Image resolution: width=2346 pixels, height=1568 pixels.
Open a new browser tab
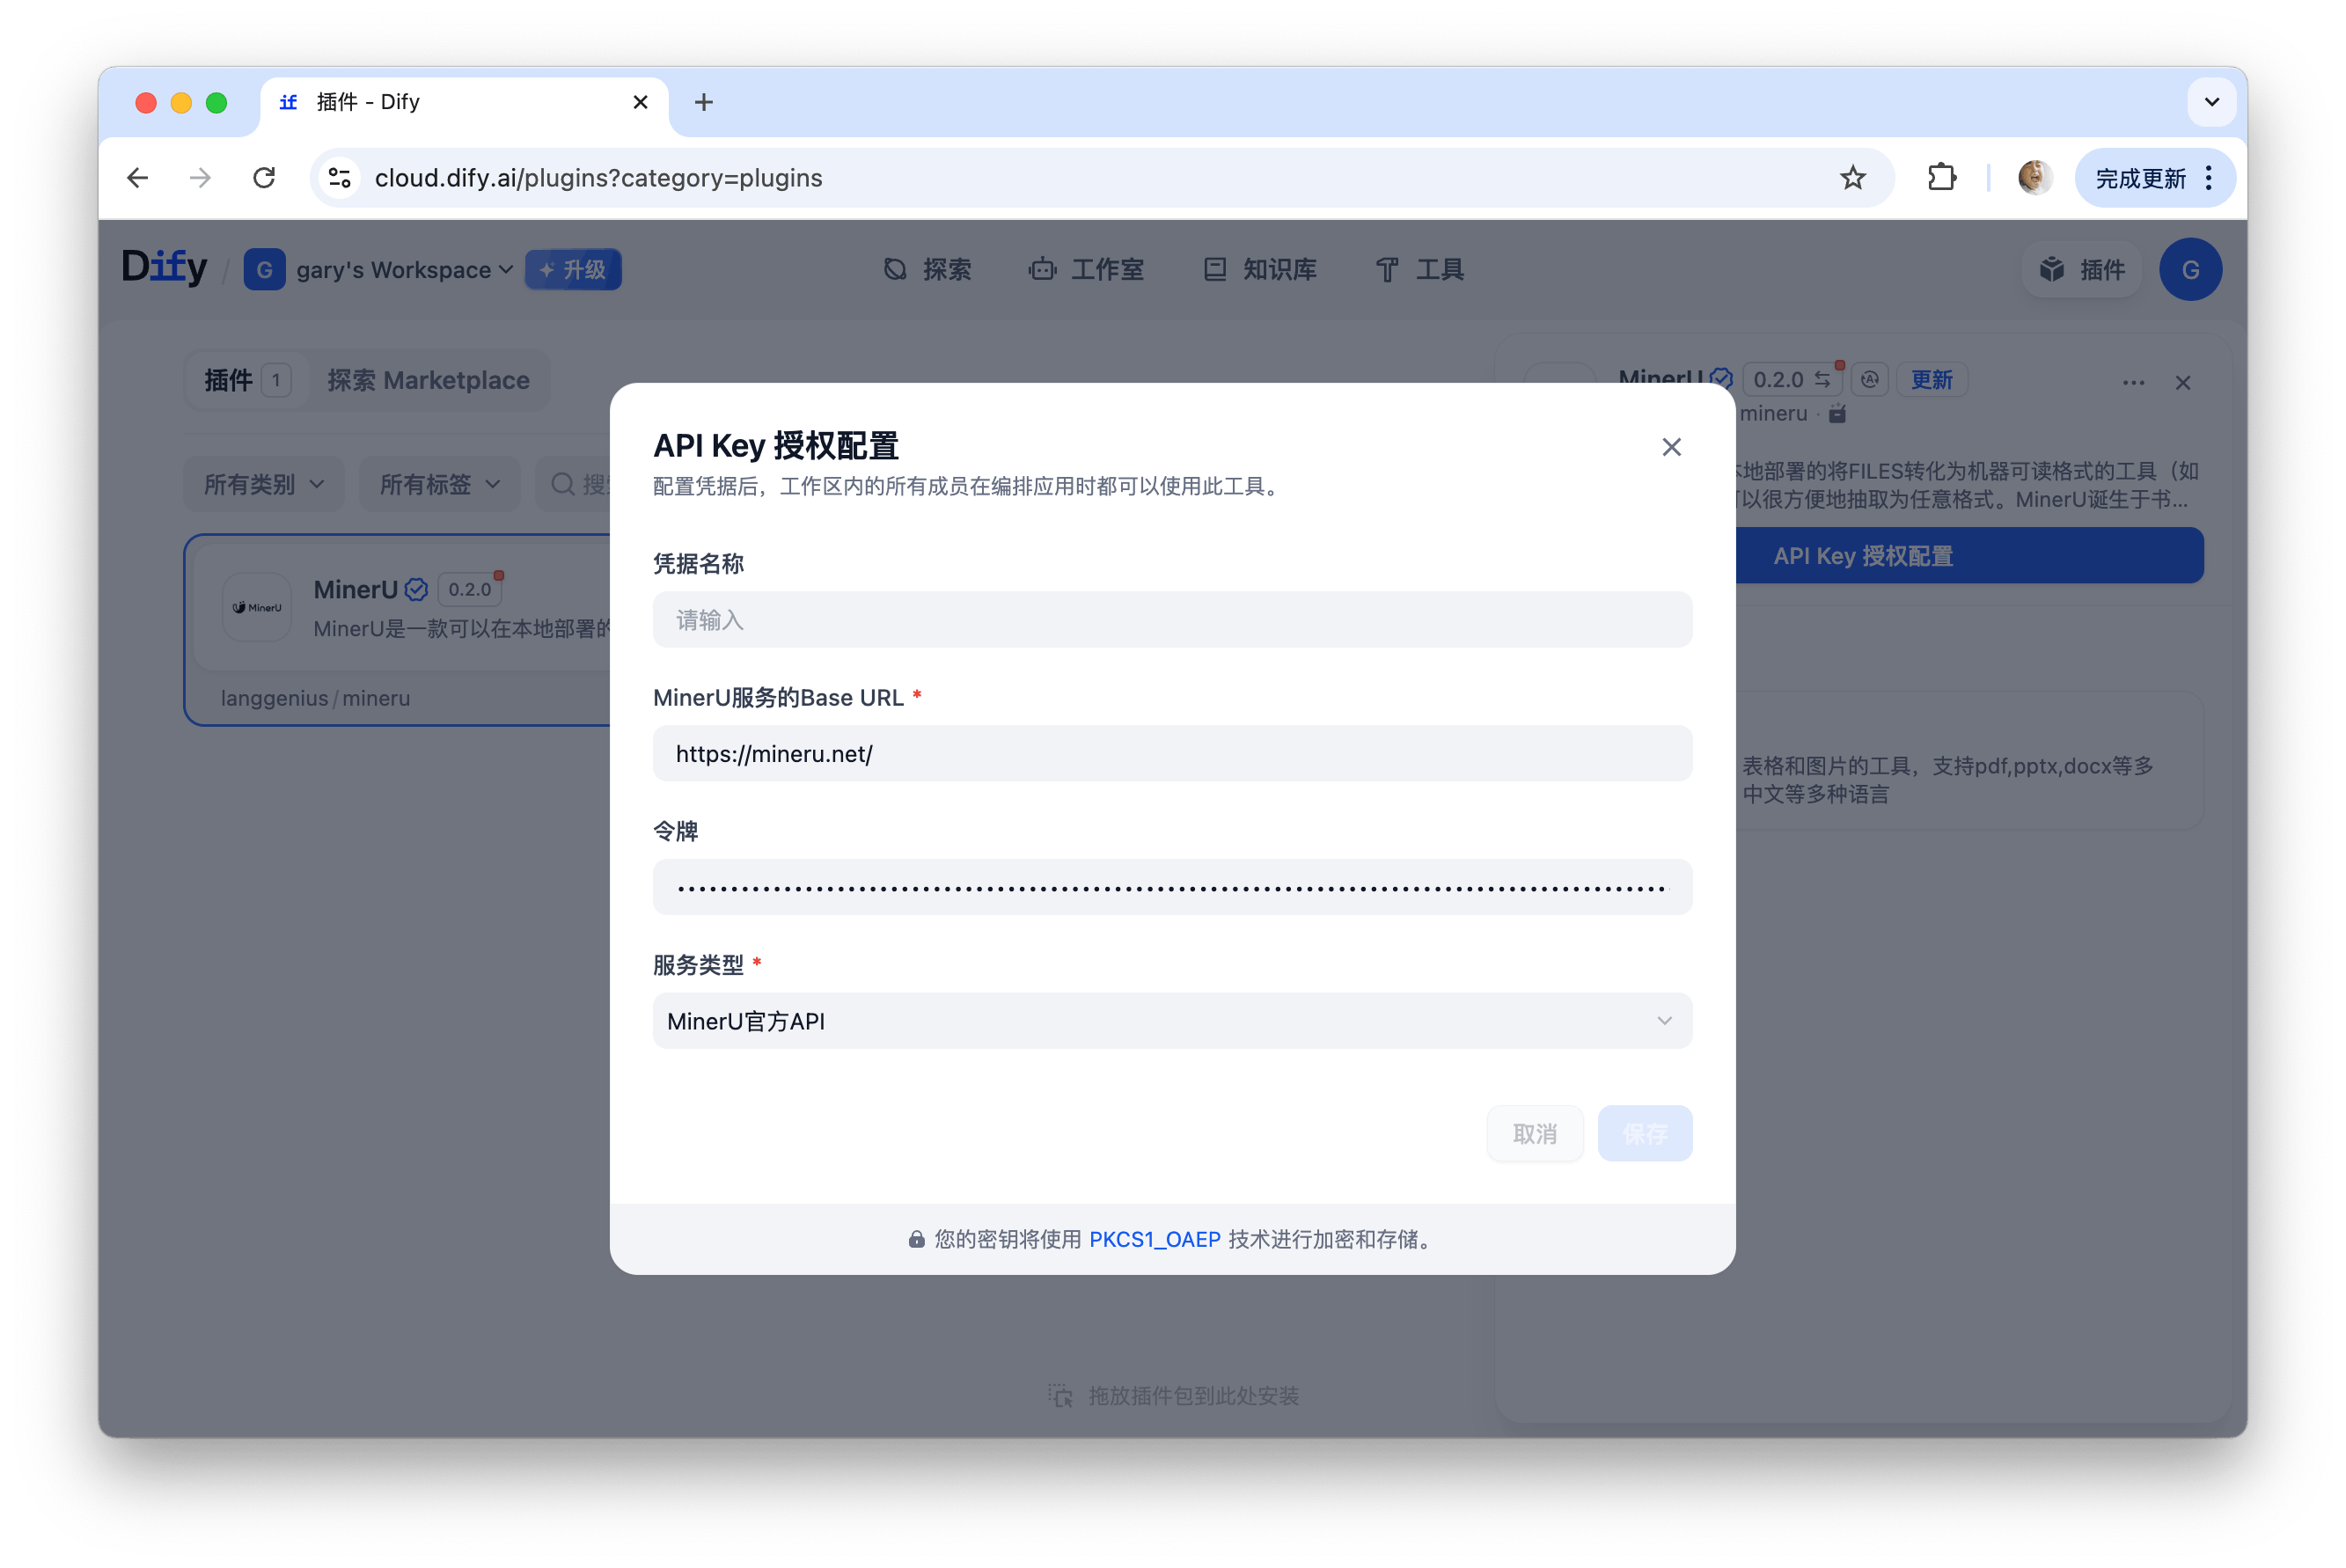click(703, 102)
